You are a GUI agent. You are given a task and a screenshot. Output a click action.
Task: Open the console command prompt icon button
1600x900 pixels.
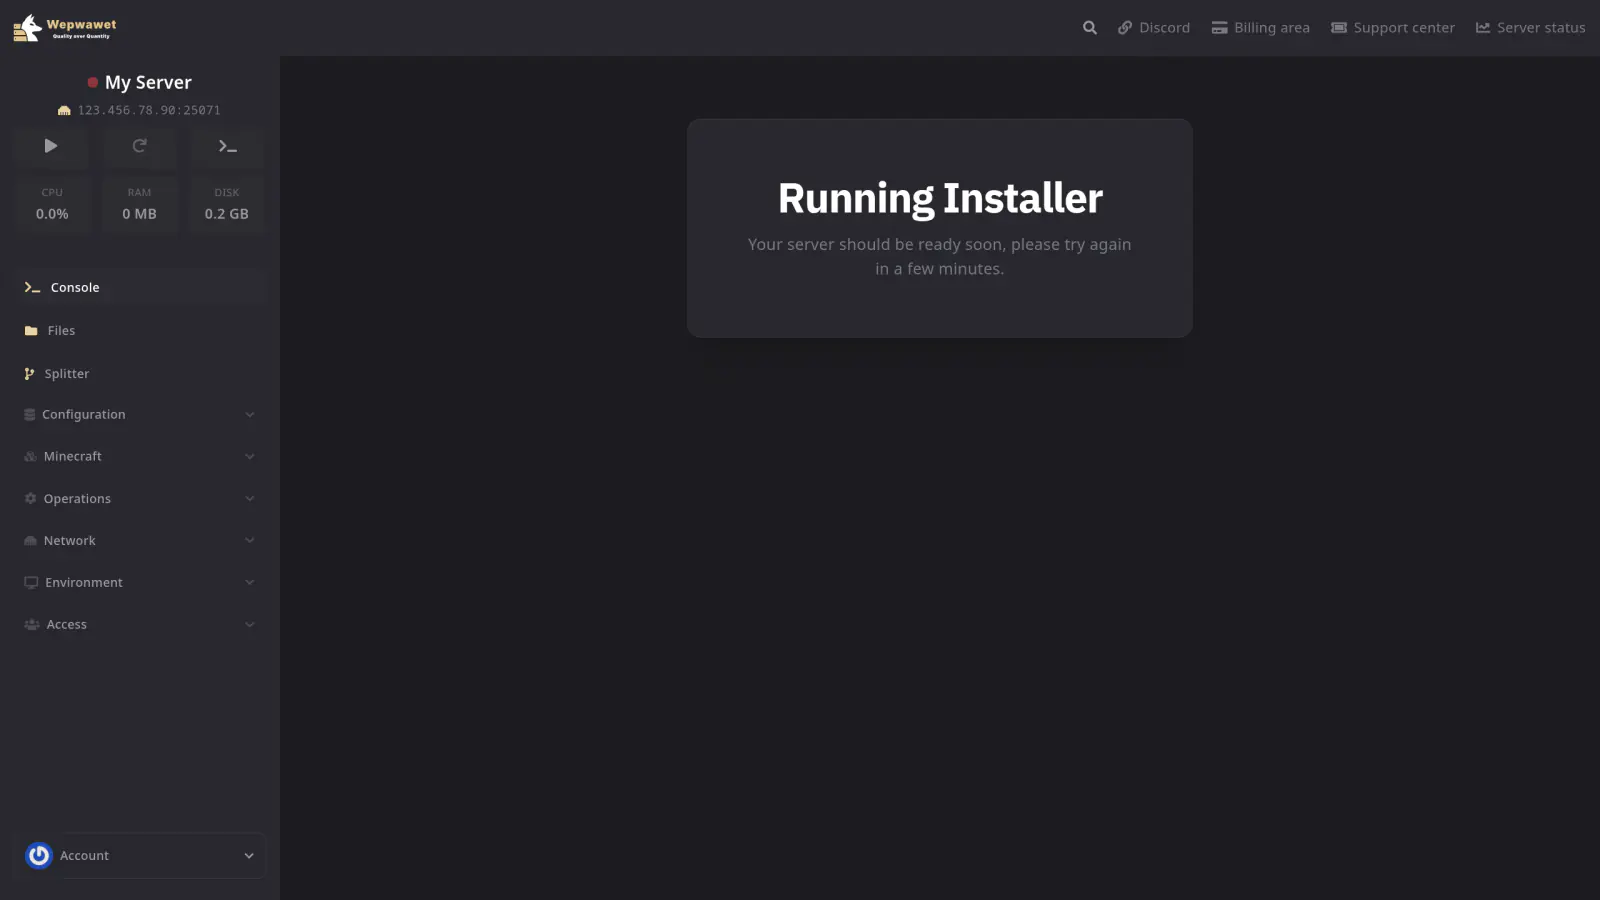(227, 146)
